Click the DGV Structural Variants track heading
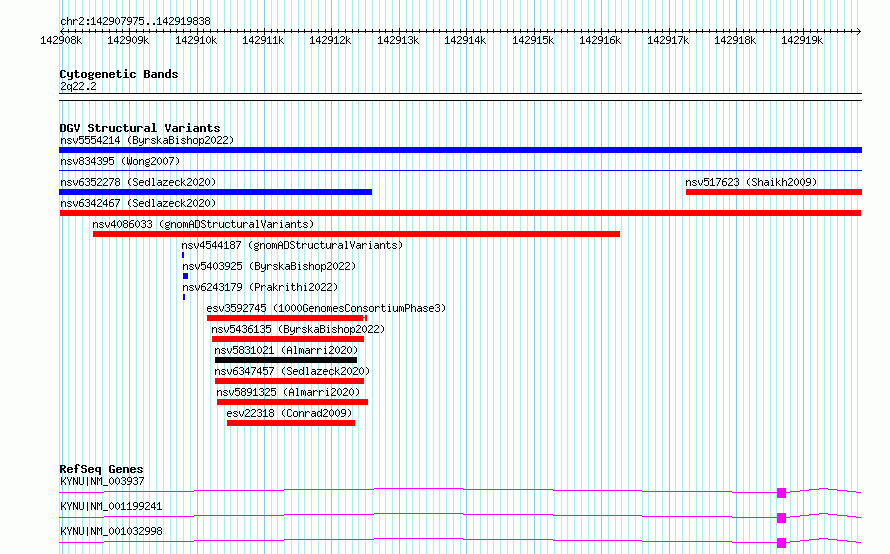 pos(140,128)
